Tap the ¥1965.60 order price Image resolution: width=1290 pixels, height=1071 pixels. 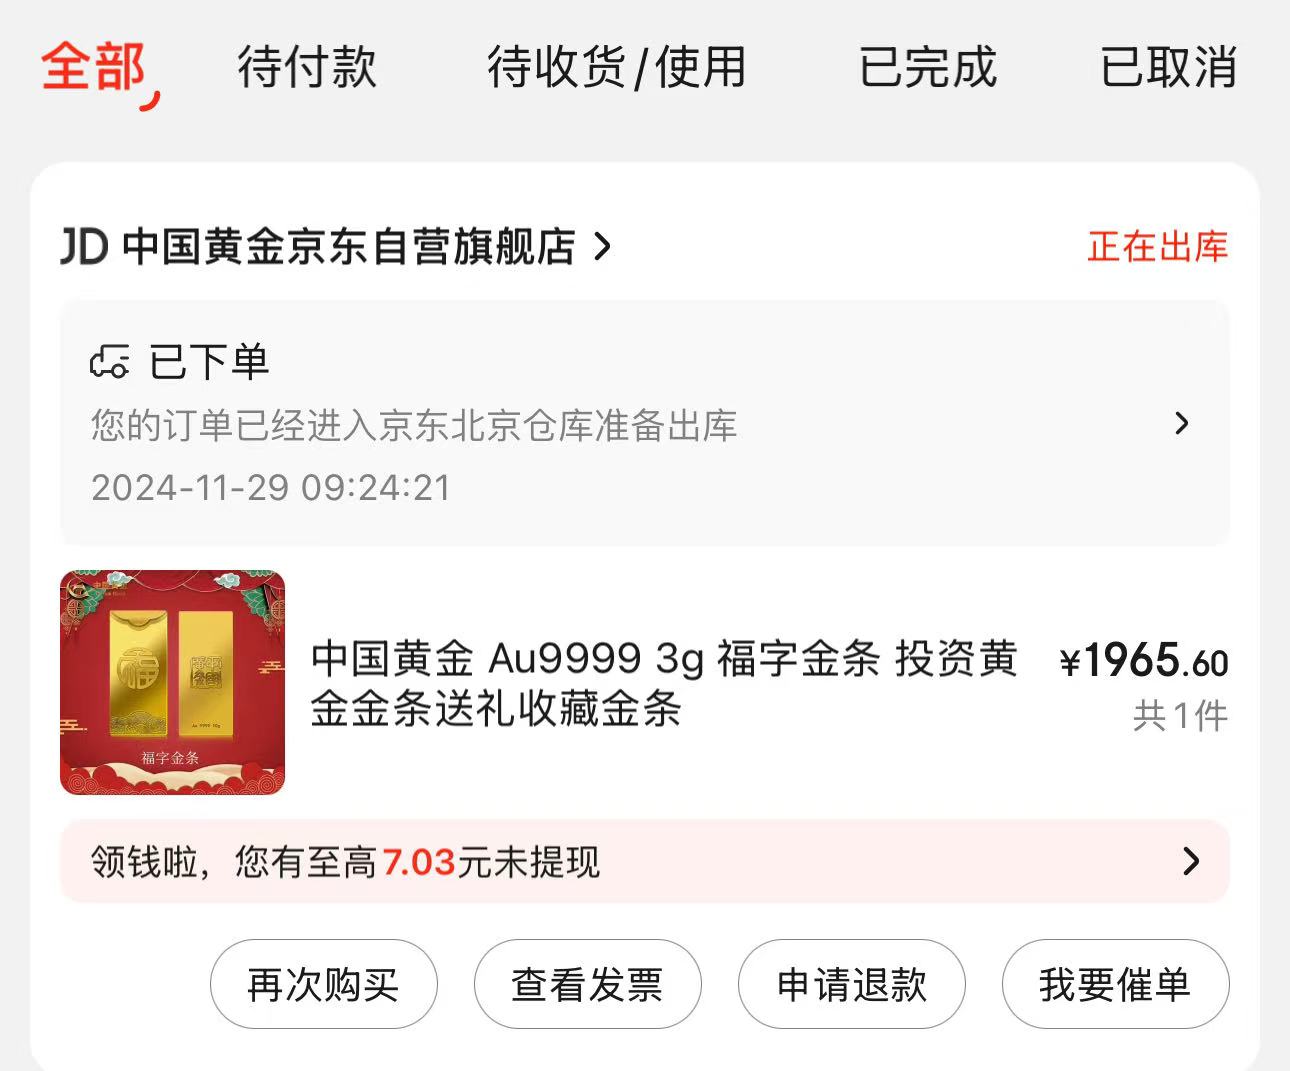tap(1144, 662)
